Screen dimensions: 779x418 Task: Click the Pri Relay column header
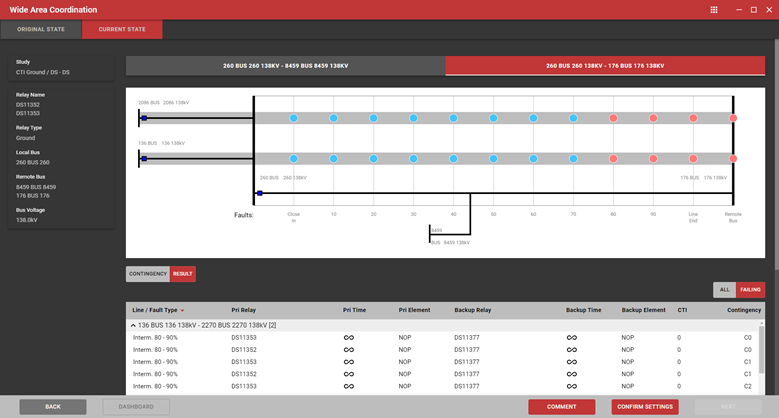[243, 310]
